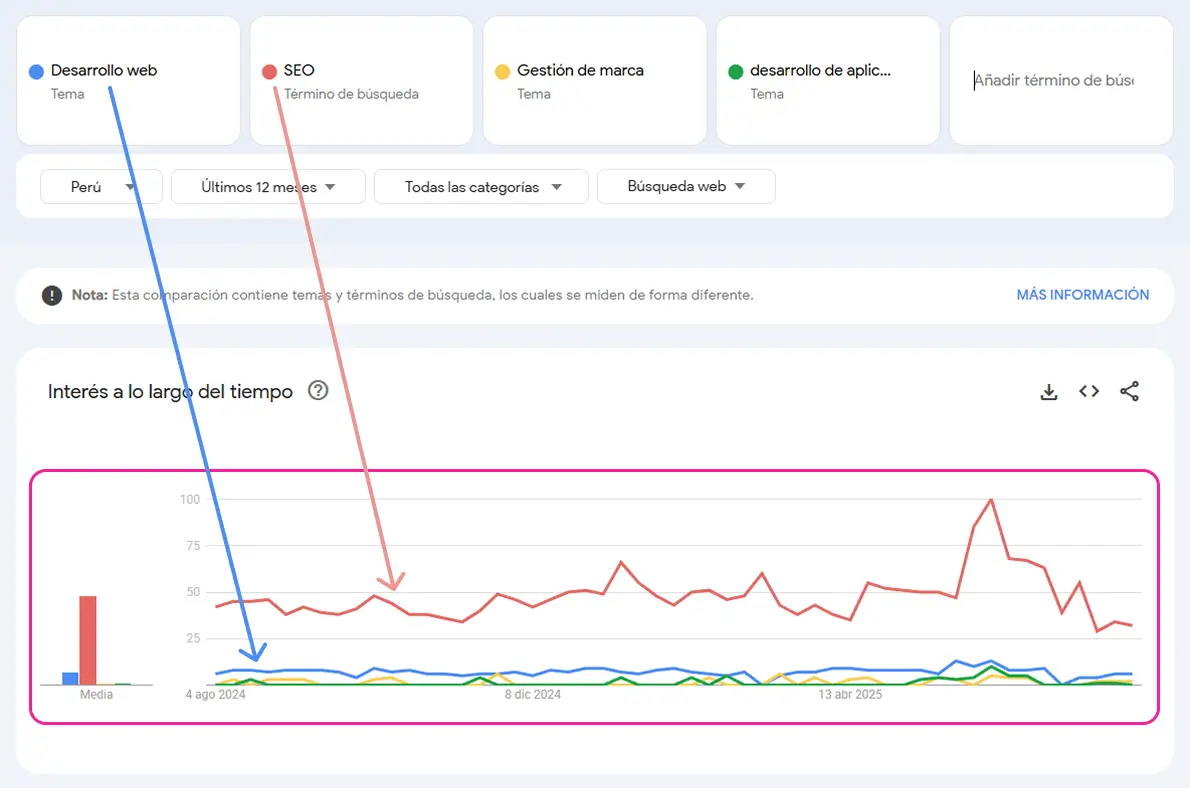
Task: Select the SEO search term card
Action: 361,80
